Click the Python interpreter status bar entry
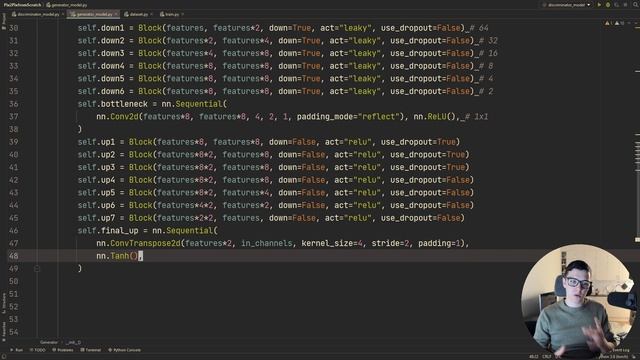The height and width of the screenshot is (360, 640). 613,357
